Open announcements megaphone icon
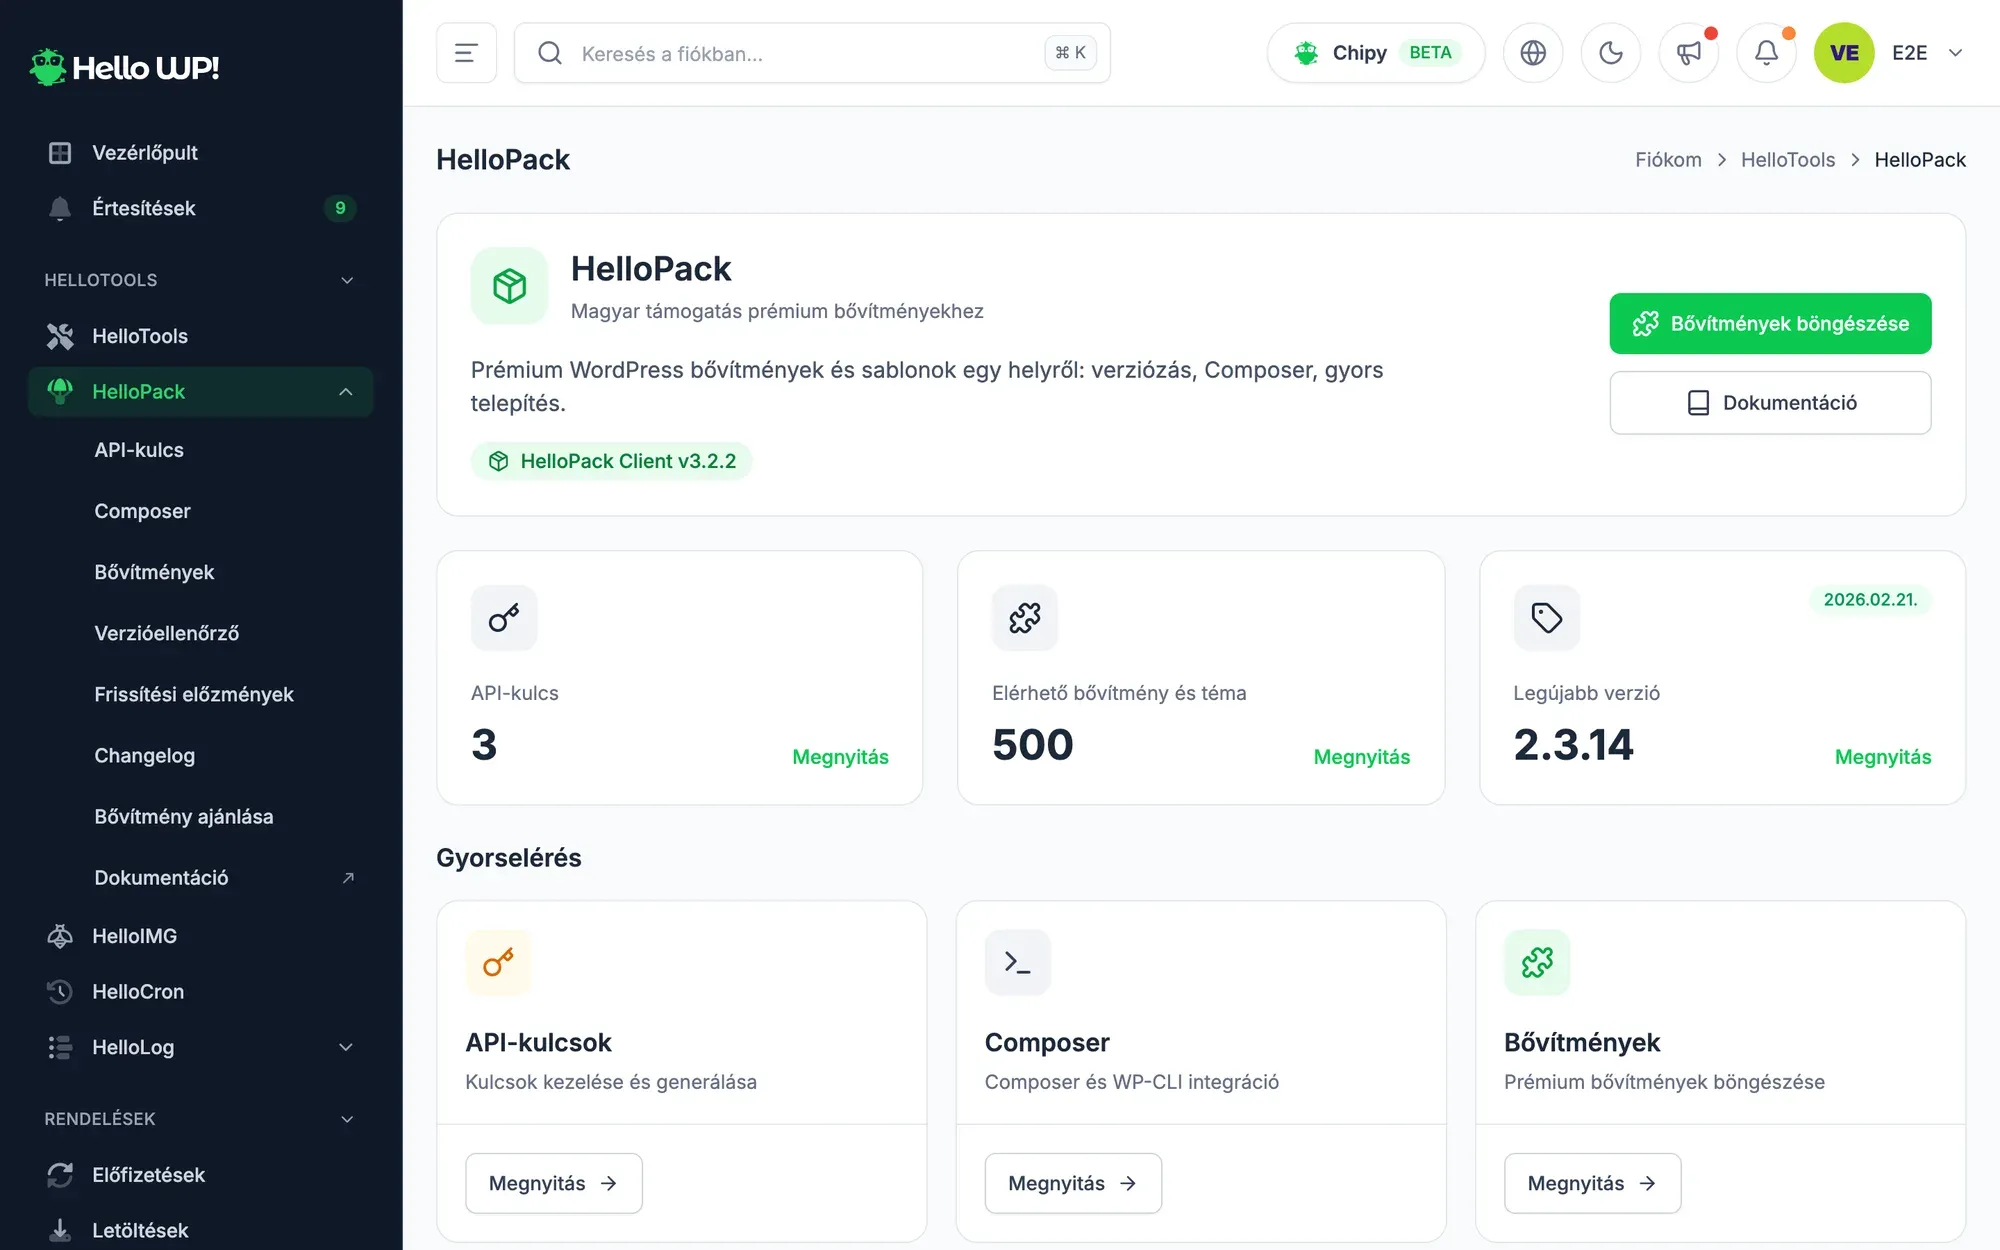 coord(1689,53)
